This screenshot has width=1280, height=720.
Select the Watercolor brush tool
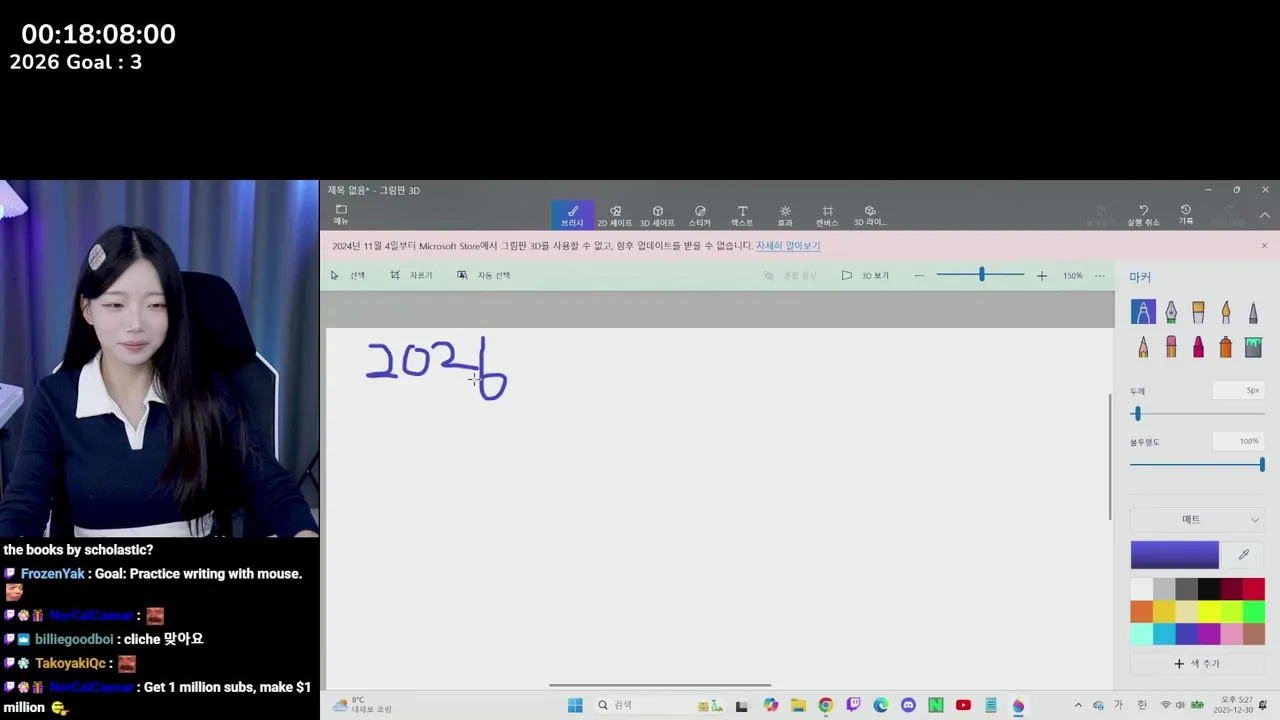click(x=1226, y=312)
